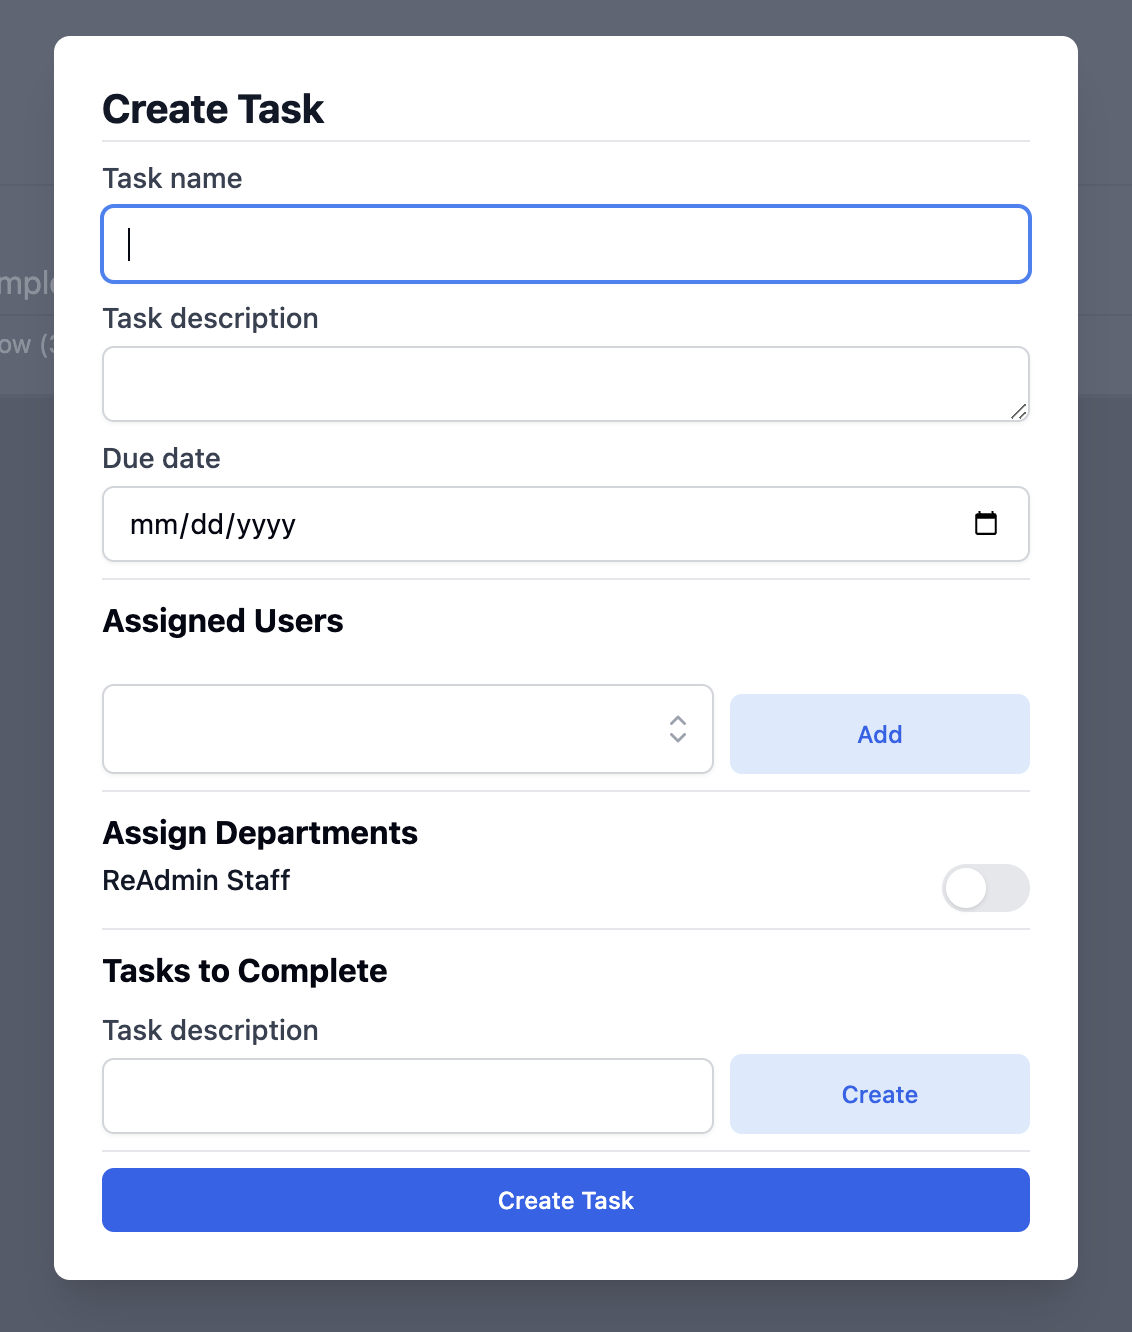The height and width of the screenshot is (1332, 1132).
Task: Click the ReAdmin Staff label text
Action: pos(196,881)
